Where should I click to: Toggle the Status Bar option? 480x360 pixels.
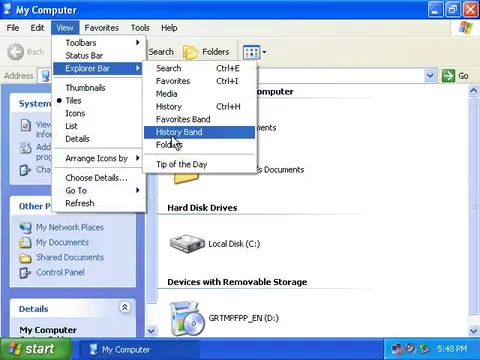(x=99, y=56)
